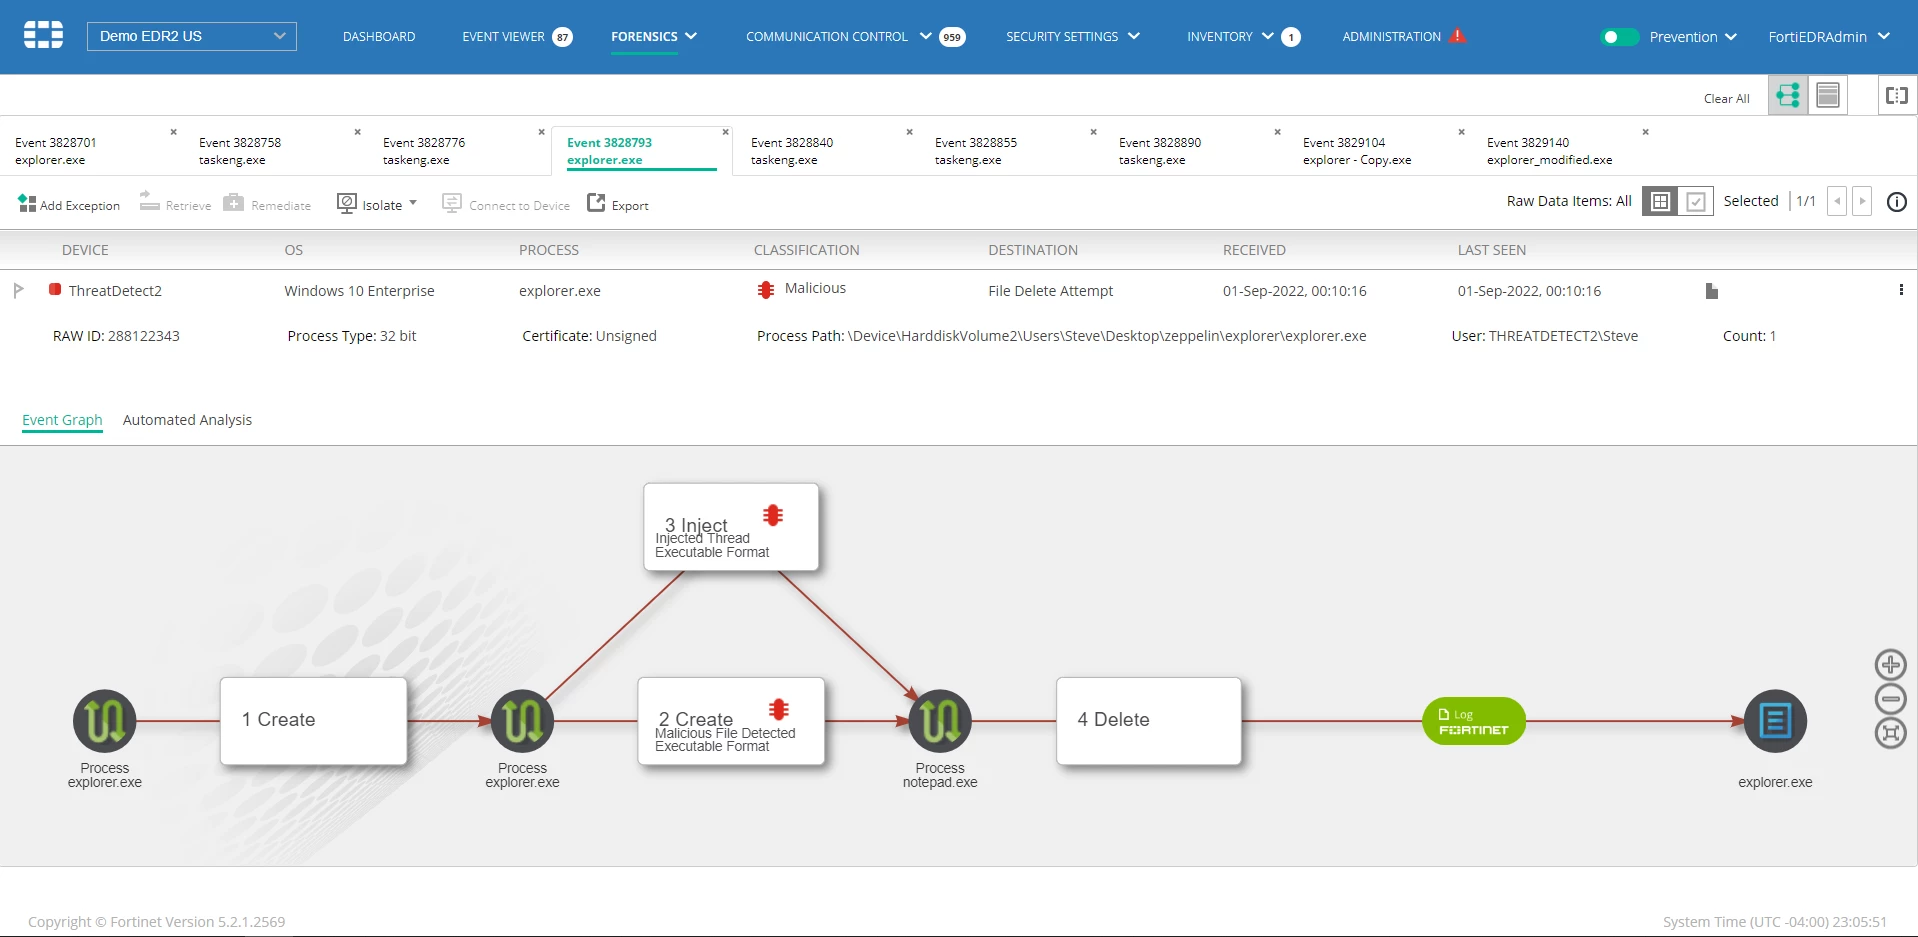1918x937 pixels.
Task: Click the 3 Inject node
Action: [x=731, y=527]
